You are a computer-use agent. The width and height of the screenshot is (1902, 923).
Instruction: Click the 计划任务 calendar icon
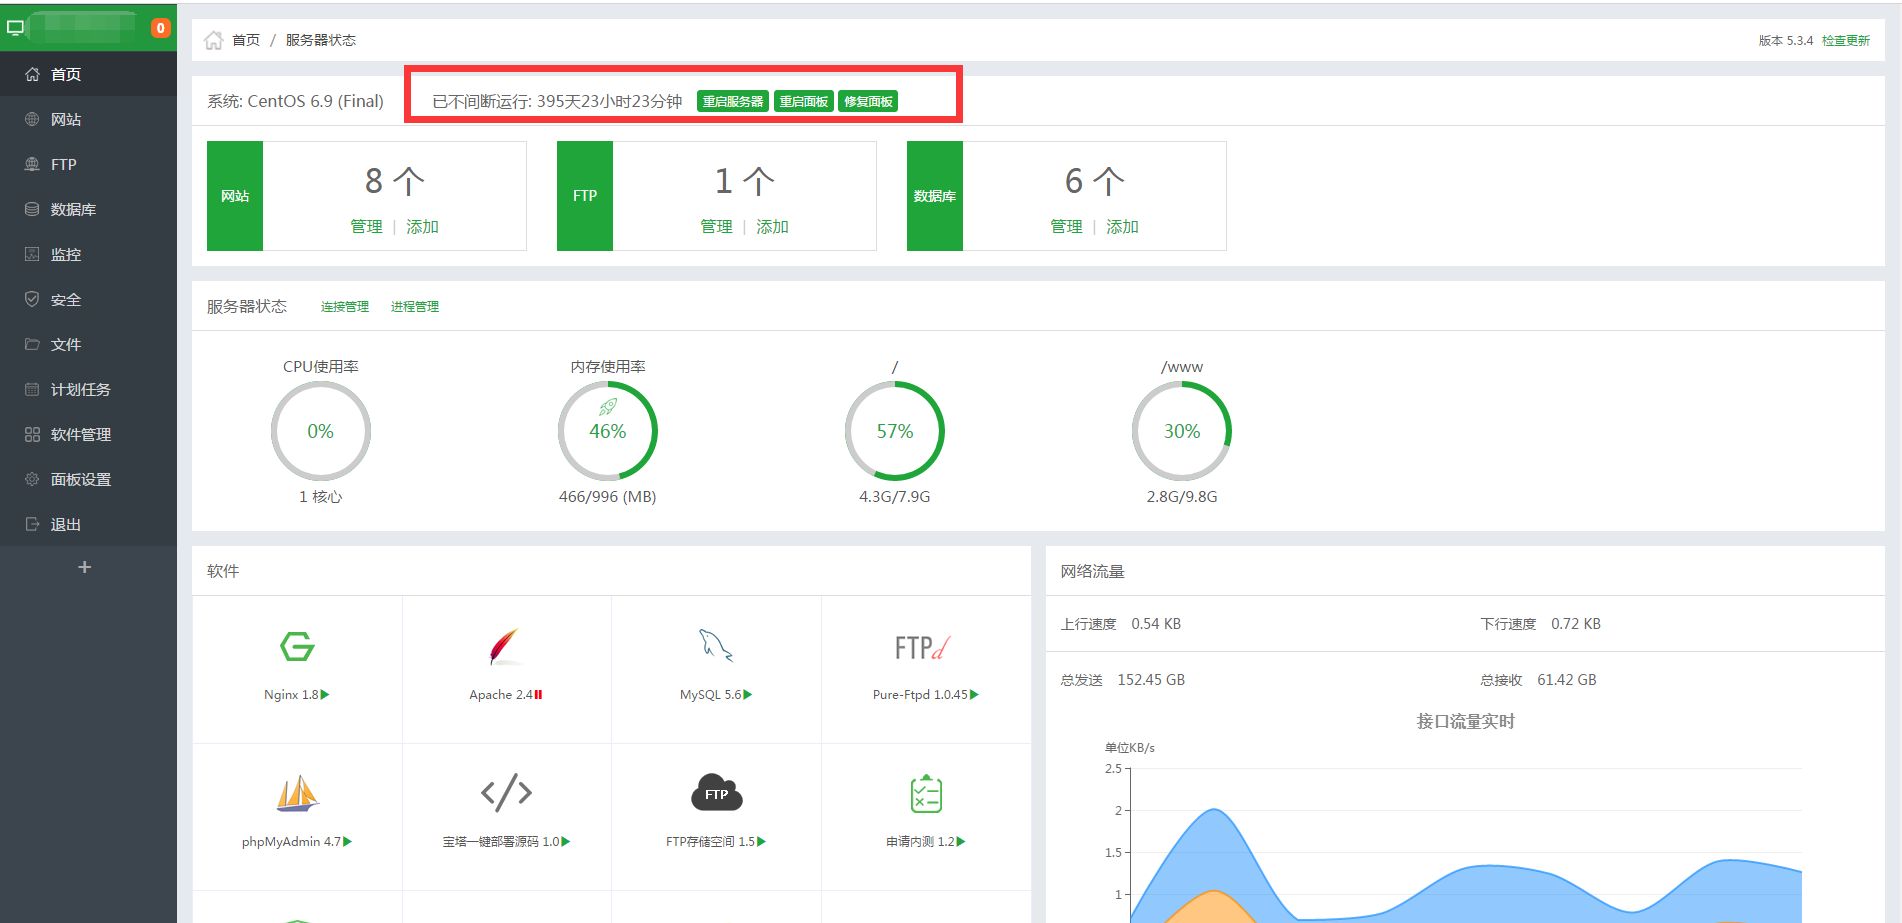(32, 389)
